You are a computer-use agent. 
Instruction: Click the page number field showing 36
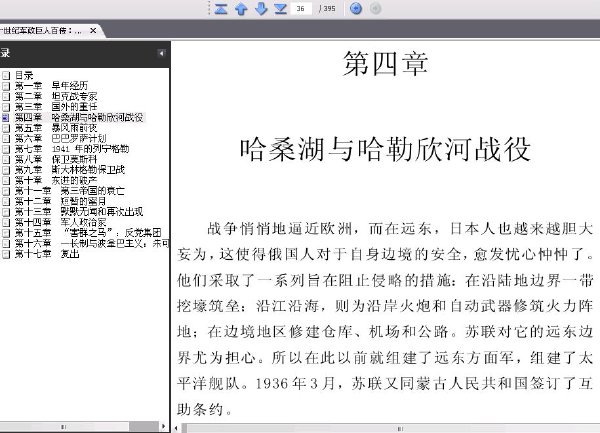pyautogui.click(x=301, y=8)
